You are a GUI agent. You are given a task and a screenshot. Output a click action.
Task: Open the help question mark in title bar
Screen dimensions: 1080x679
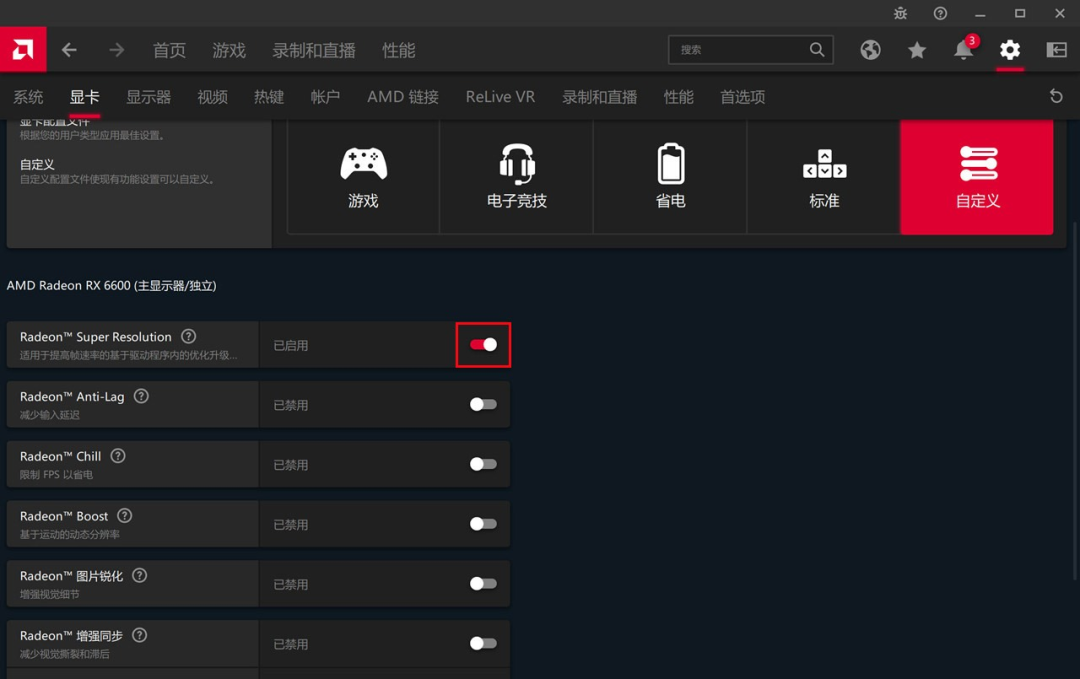coord(940,13)
